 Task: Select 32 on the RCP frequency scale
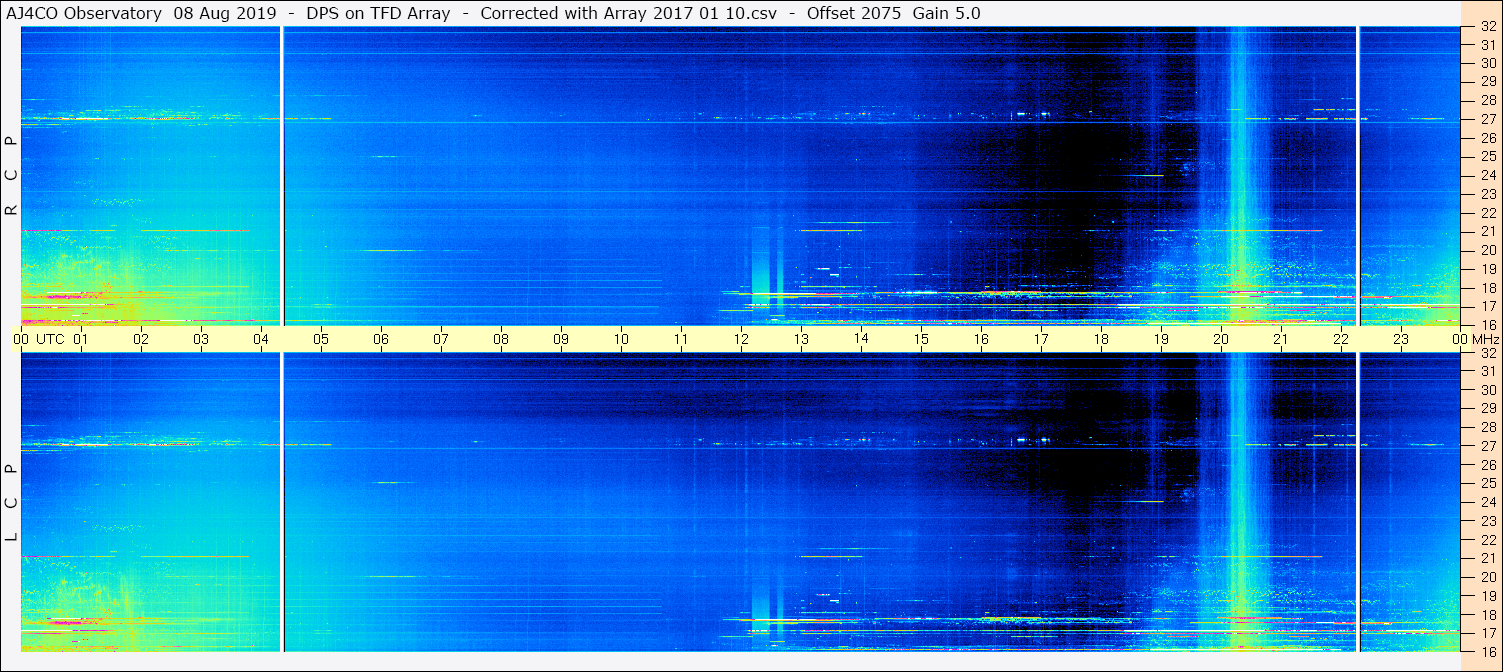click(x=1487, y=28)
